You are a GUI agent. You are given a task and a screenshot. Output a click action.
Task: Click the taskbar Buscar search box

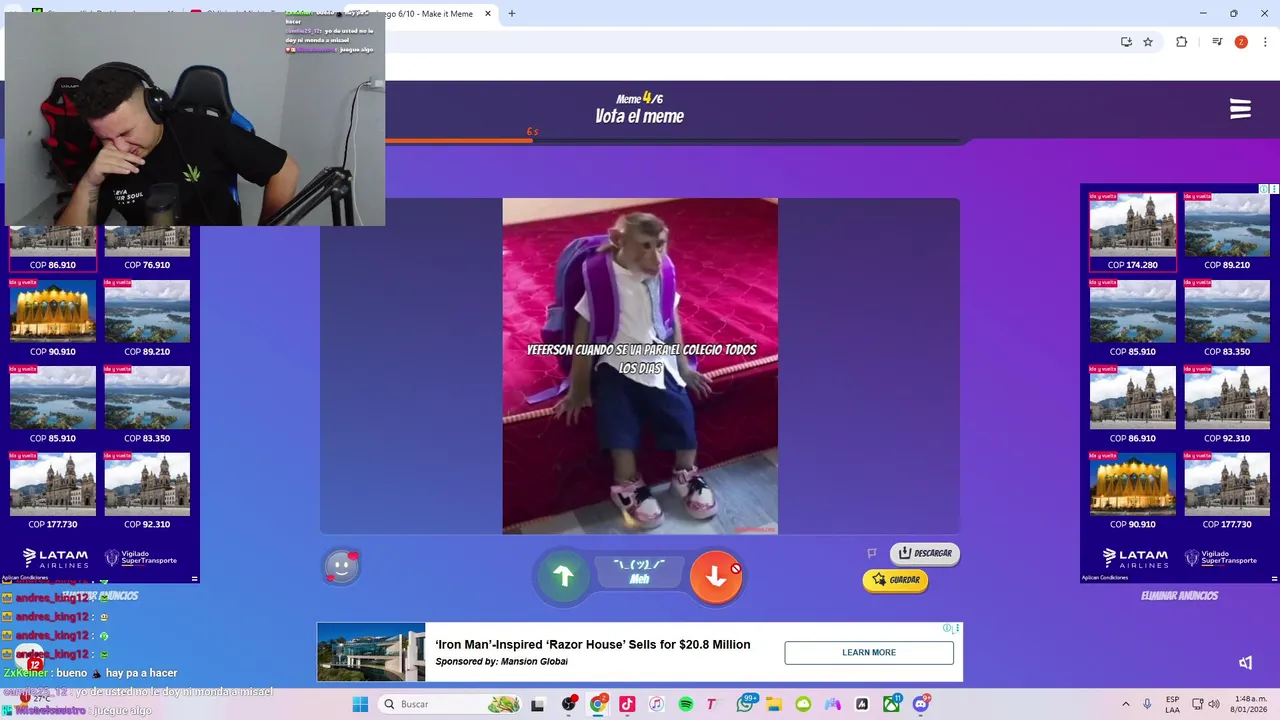point(452,704)
